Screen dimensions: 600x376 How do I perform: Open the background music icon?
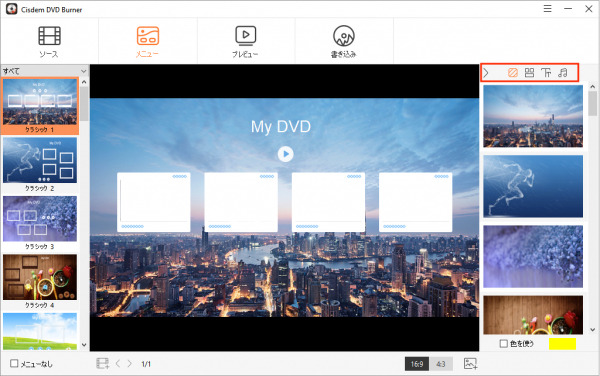pyautogui.click(x=562, y=73)
